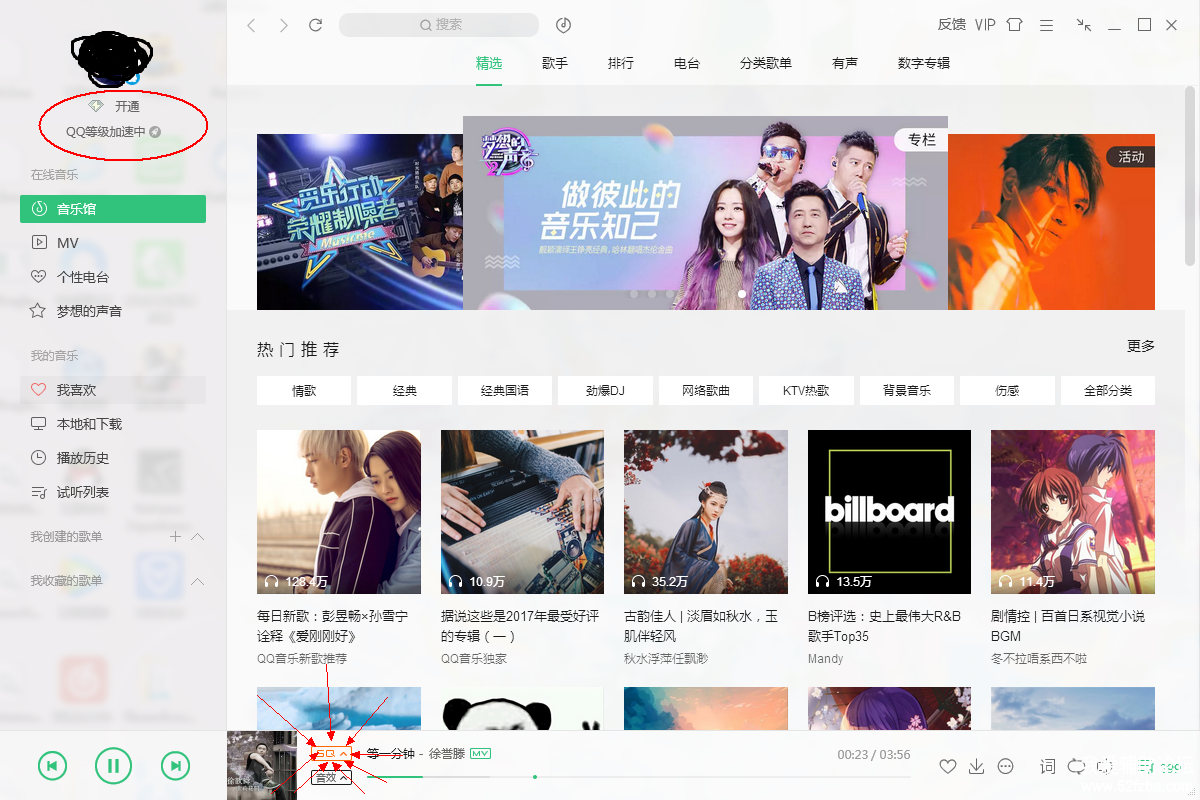The image size is (1200, 800).
Task: Open 我喜欢 favorites list
Action: 113,390
